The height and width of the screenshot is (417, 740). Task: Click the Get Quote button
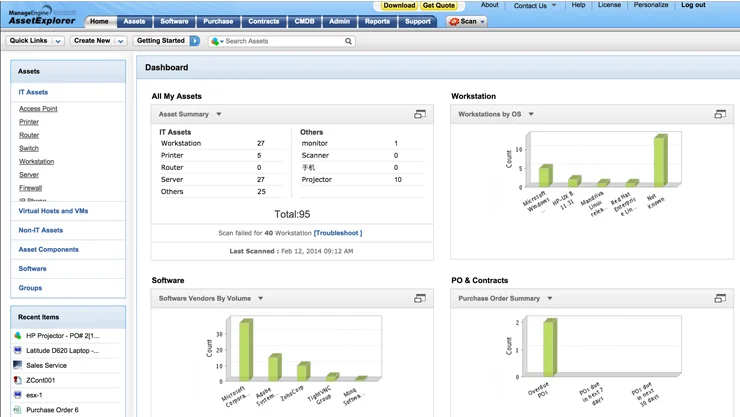tap(438, 6)
